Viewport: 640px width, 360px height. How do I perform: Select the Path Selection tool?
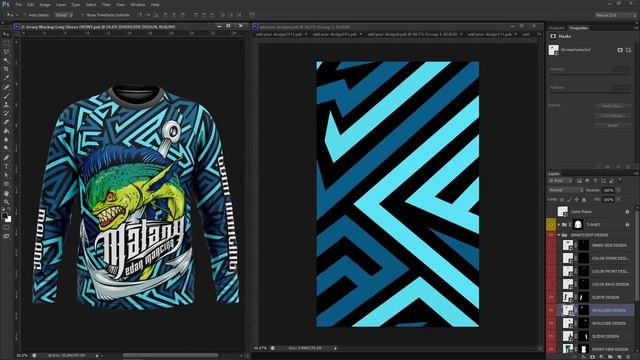(6, 175)
